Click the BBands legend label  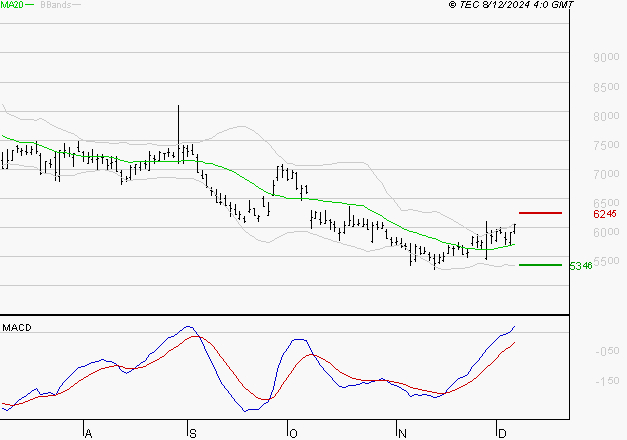click(56, 5)
